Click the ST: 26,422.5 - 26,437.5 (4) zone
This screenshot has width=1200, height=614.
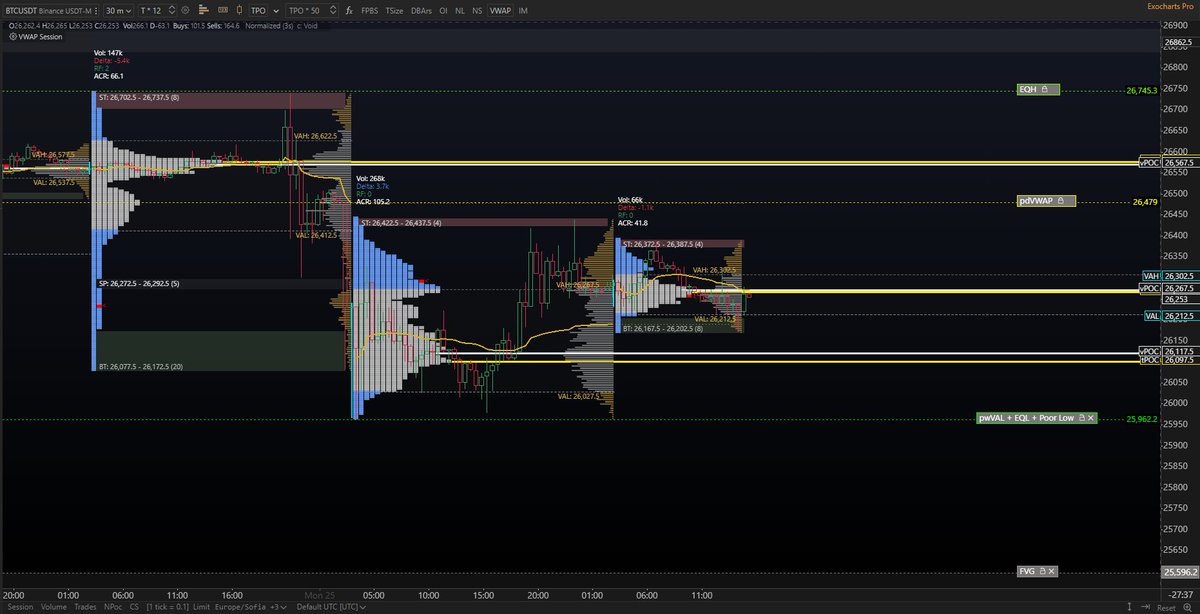[483, 223]
